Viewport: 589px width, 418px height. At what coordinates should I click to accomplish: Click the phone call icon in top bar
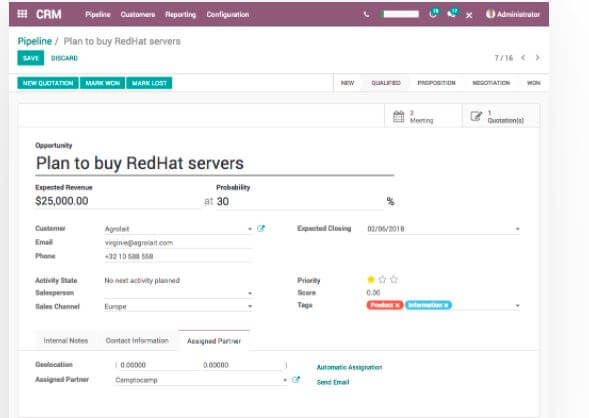point(367,15)
